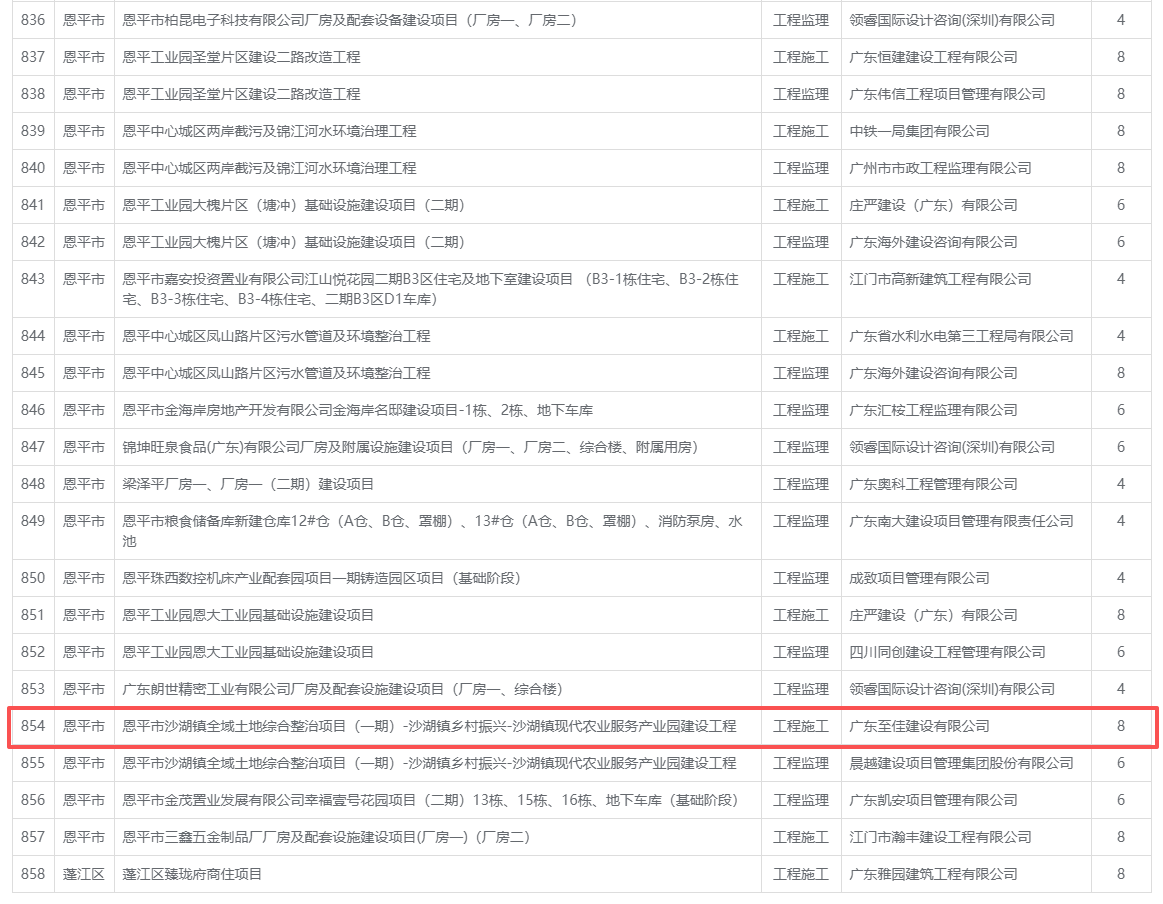Click 领睿国际设计咨询(深圳)有限公司 in row 847

pyautogui.click(x=952, y=448)
